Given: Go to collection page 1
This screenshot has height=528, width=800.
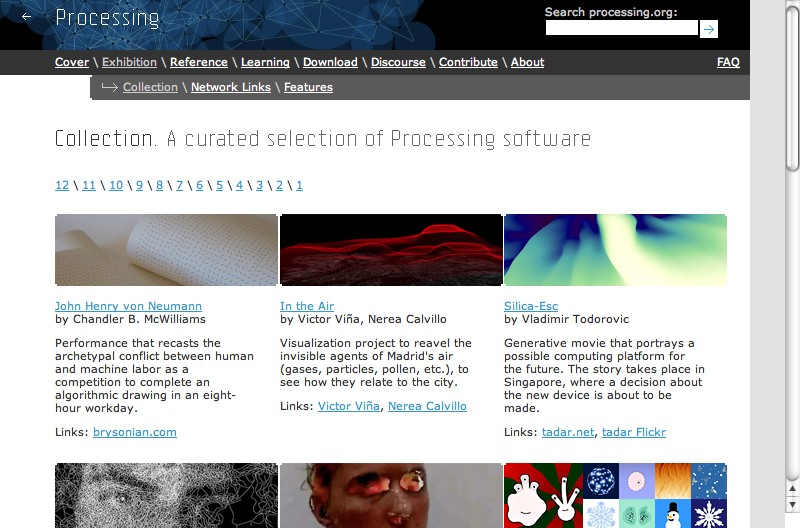Looking at the screenshot, I should 299,185.
